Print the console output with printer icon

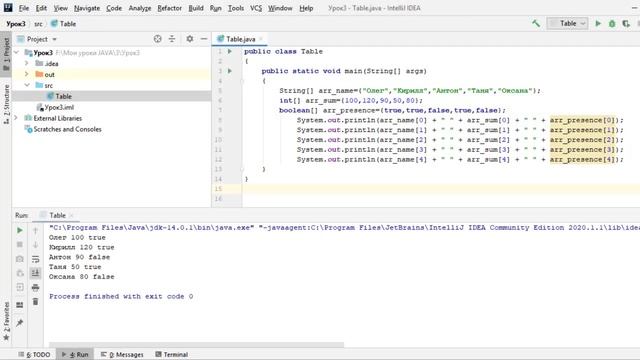pos(36,287)
